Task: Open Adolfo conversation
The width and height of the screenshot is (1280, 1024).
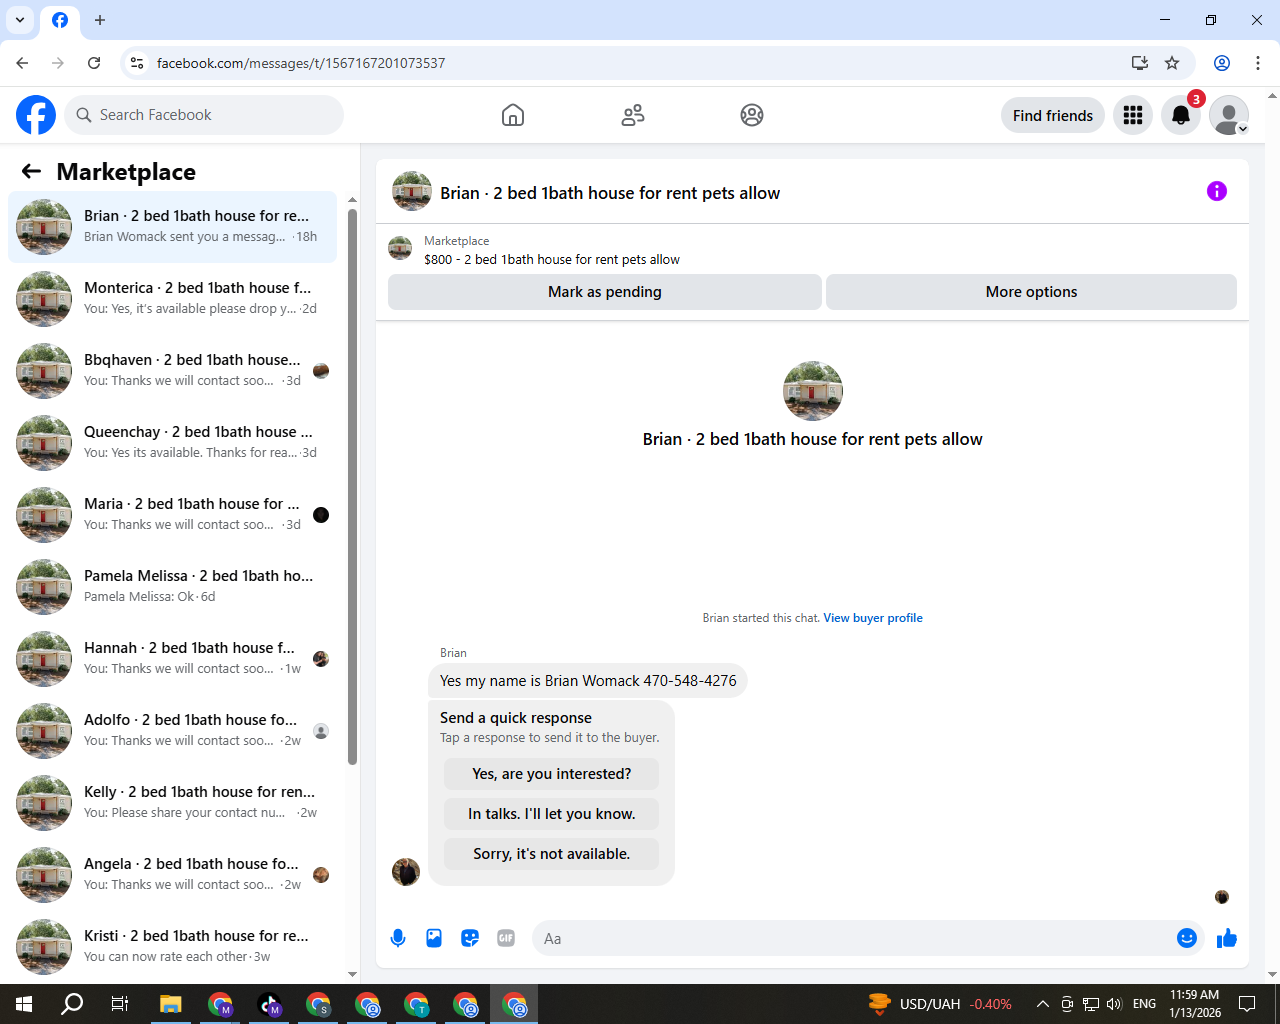Action: point(172,731)
